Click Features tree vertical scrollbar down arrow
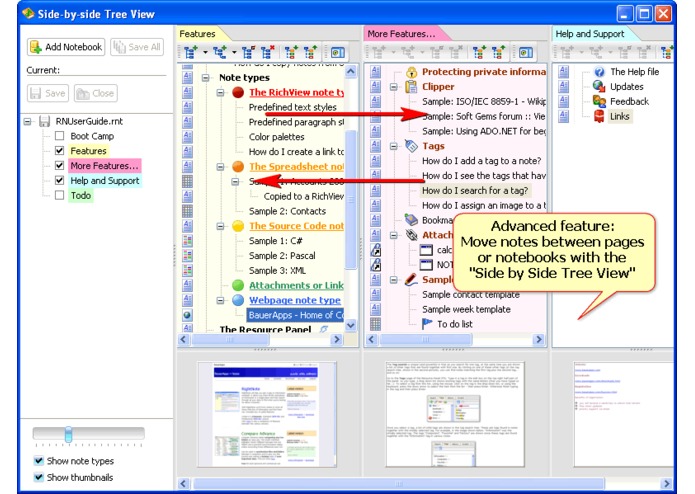Viewport: 695px width, 494px height. [351, 325]
